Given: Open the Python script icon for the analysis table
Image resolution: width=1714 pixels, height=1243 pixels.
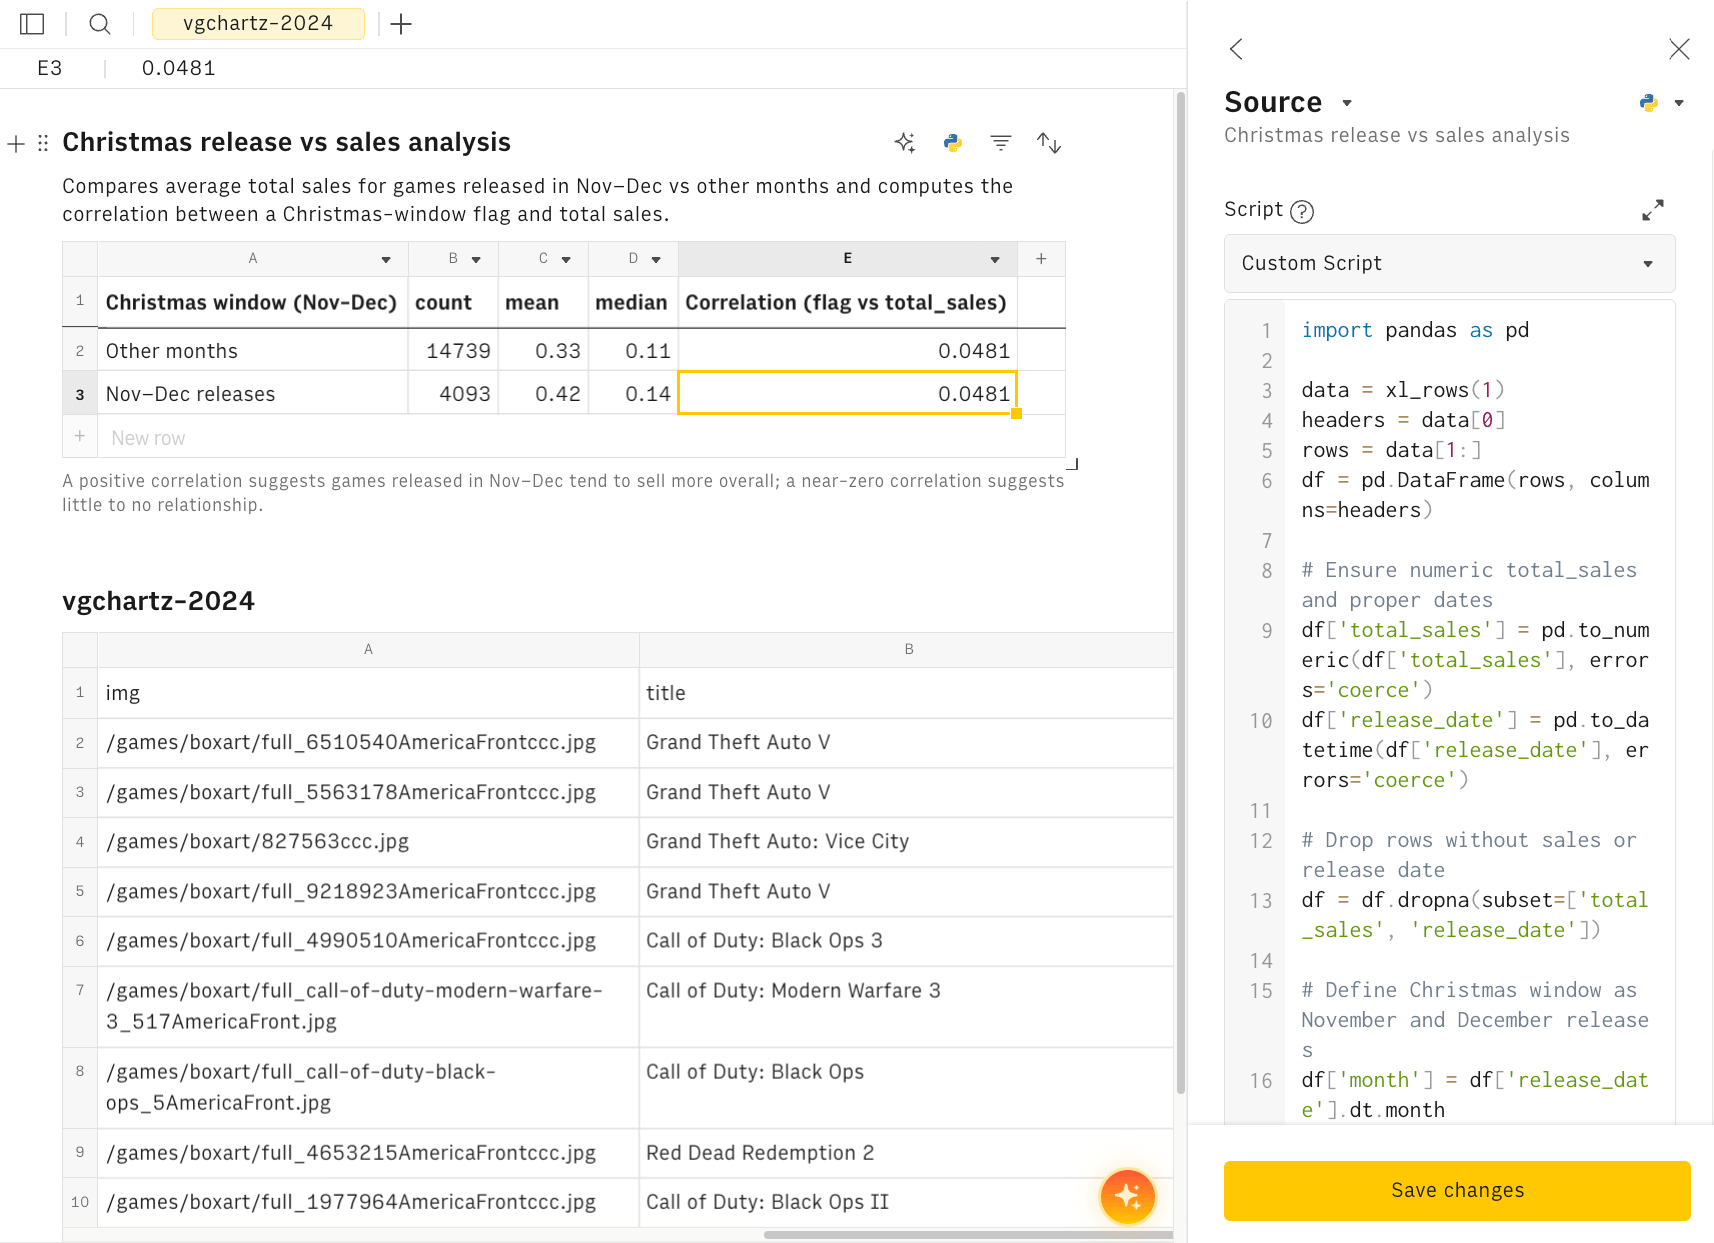Looking at the screenshot, I should [x=952, y=143].
